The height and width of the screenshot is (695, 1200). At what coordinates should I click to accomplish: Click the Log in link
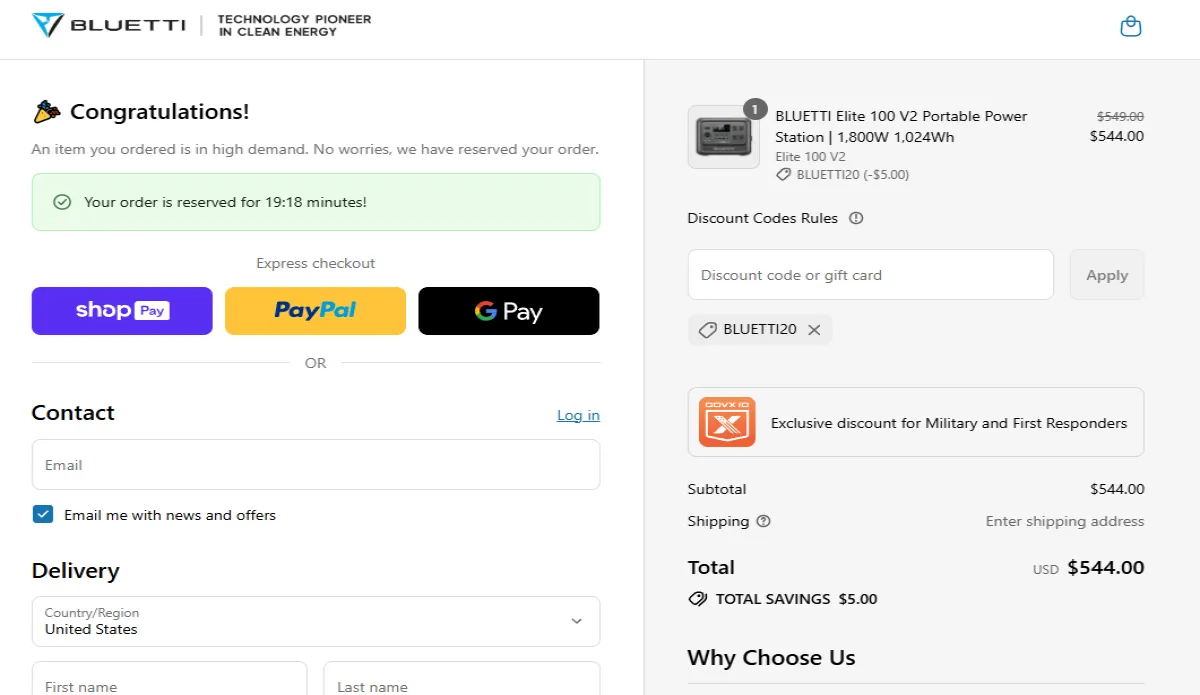coord(578,414)
